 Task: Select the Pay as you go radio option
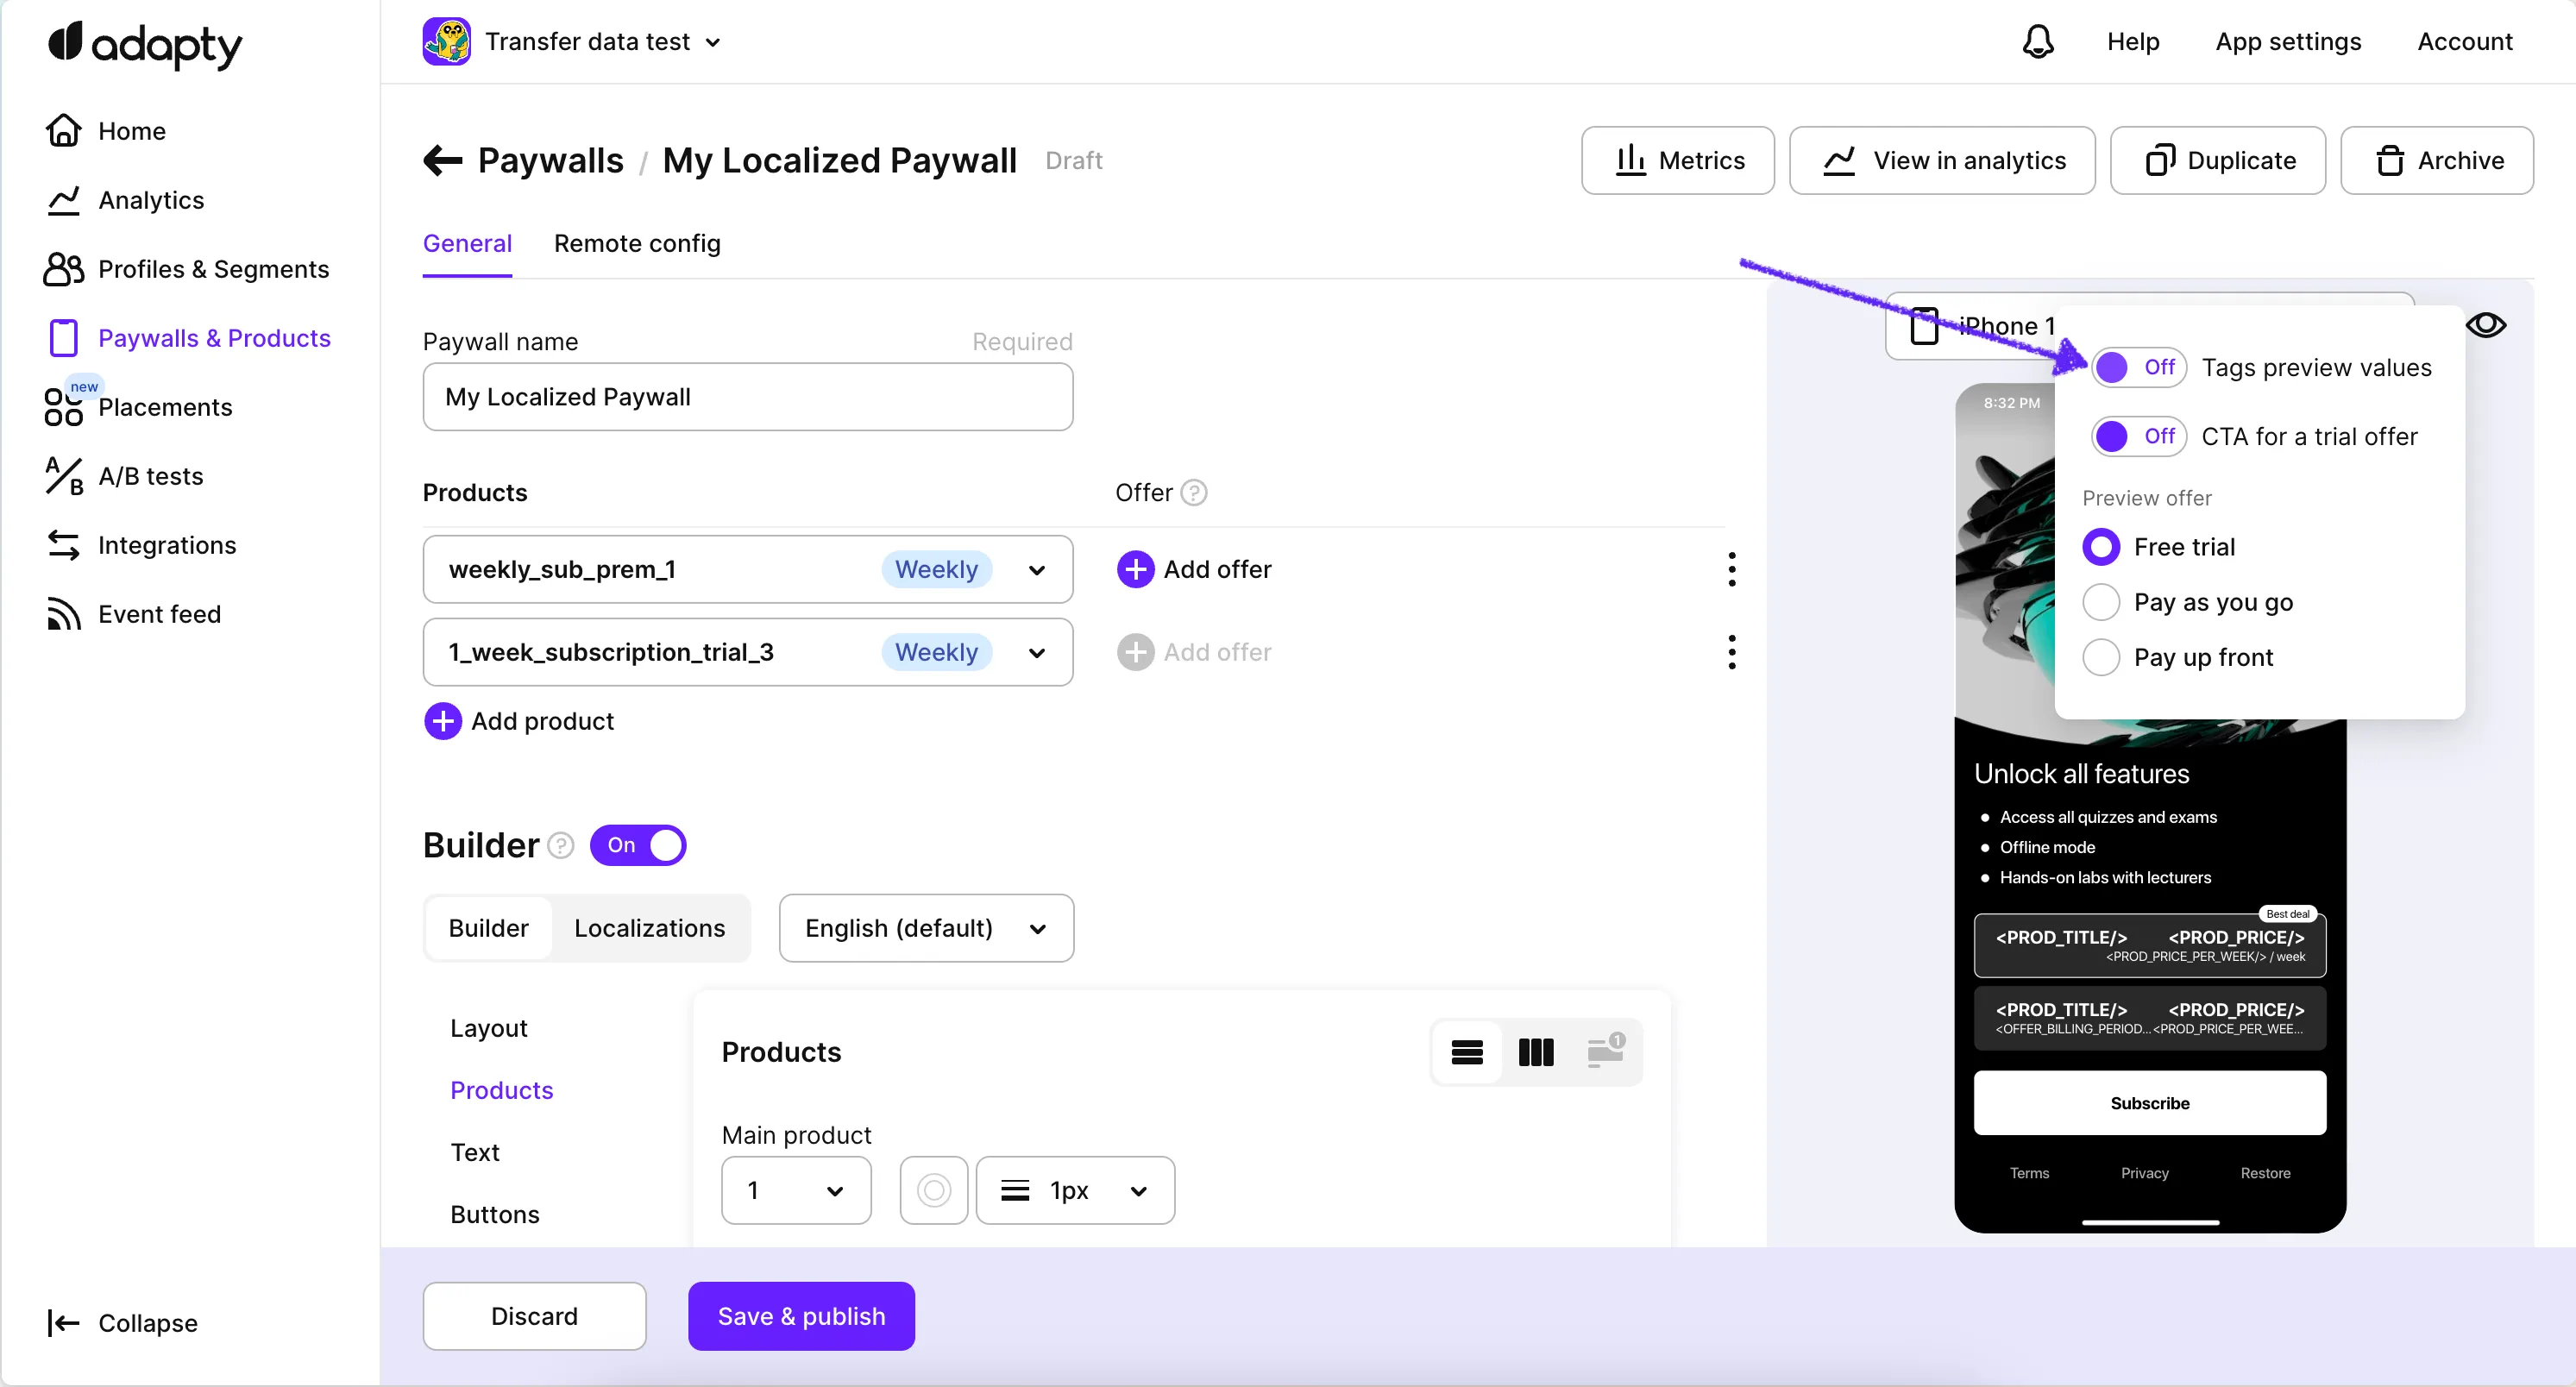[2101, 602]
